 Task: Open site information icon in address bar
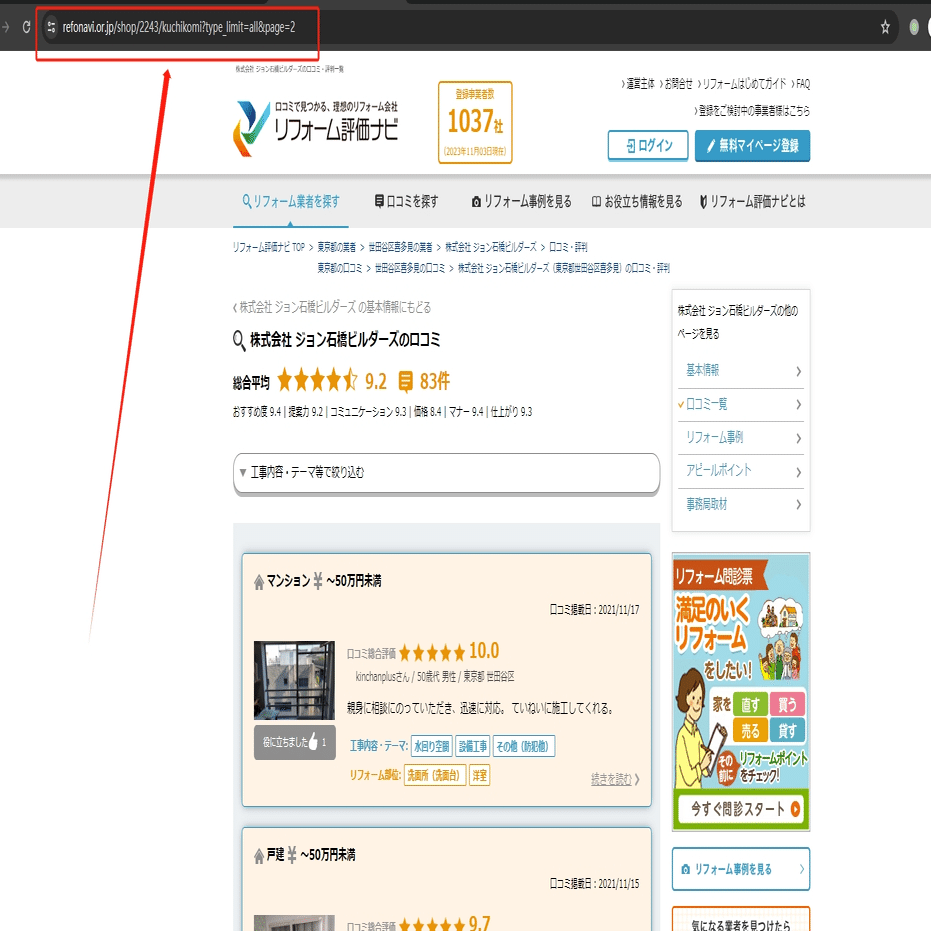(51, 27)
